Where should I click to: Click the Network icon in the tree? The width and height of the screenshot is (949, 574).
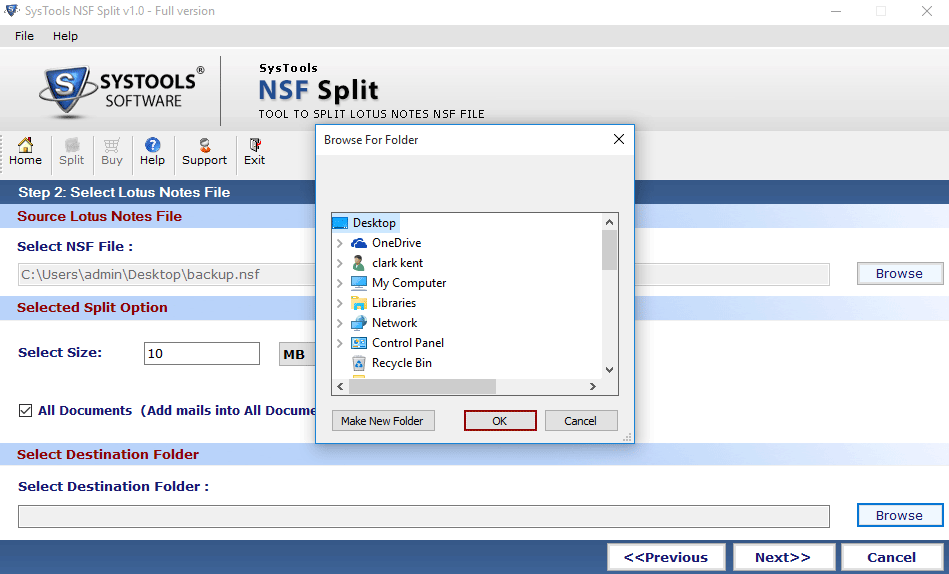click(x=359, y=323)
